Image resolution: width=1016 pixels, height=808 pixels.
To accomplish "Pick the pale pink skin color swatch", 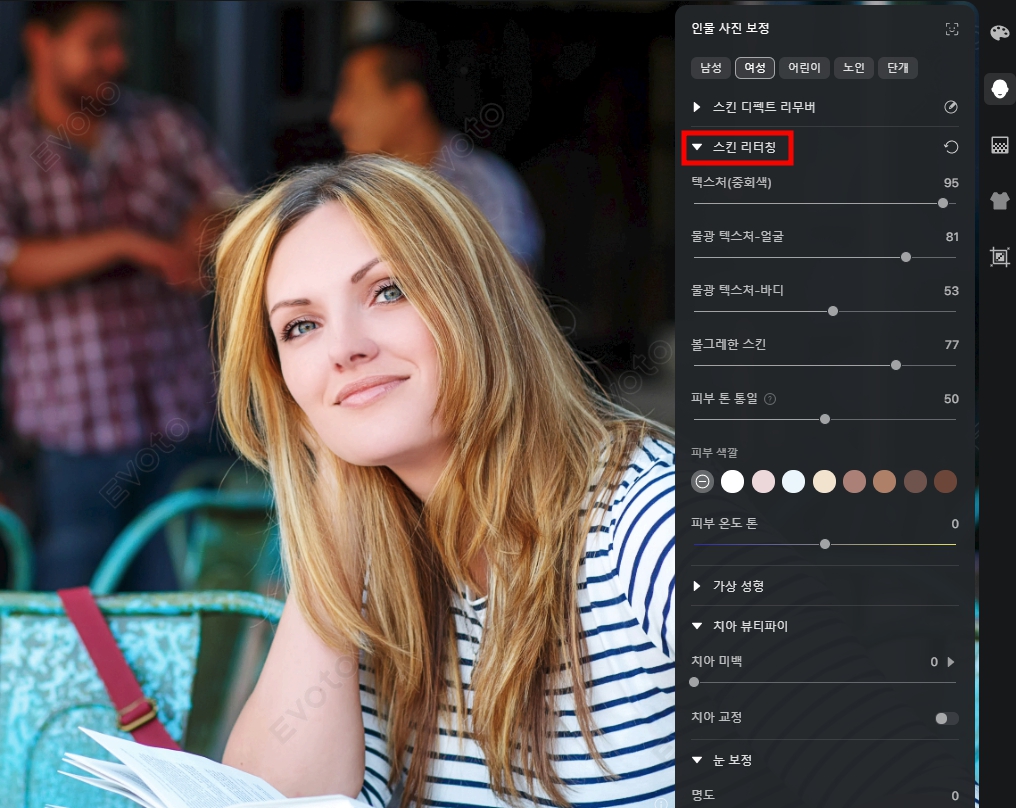I will point(763,481).
